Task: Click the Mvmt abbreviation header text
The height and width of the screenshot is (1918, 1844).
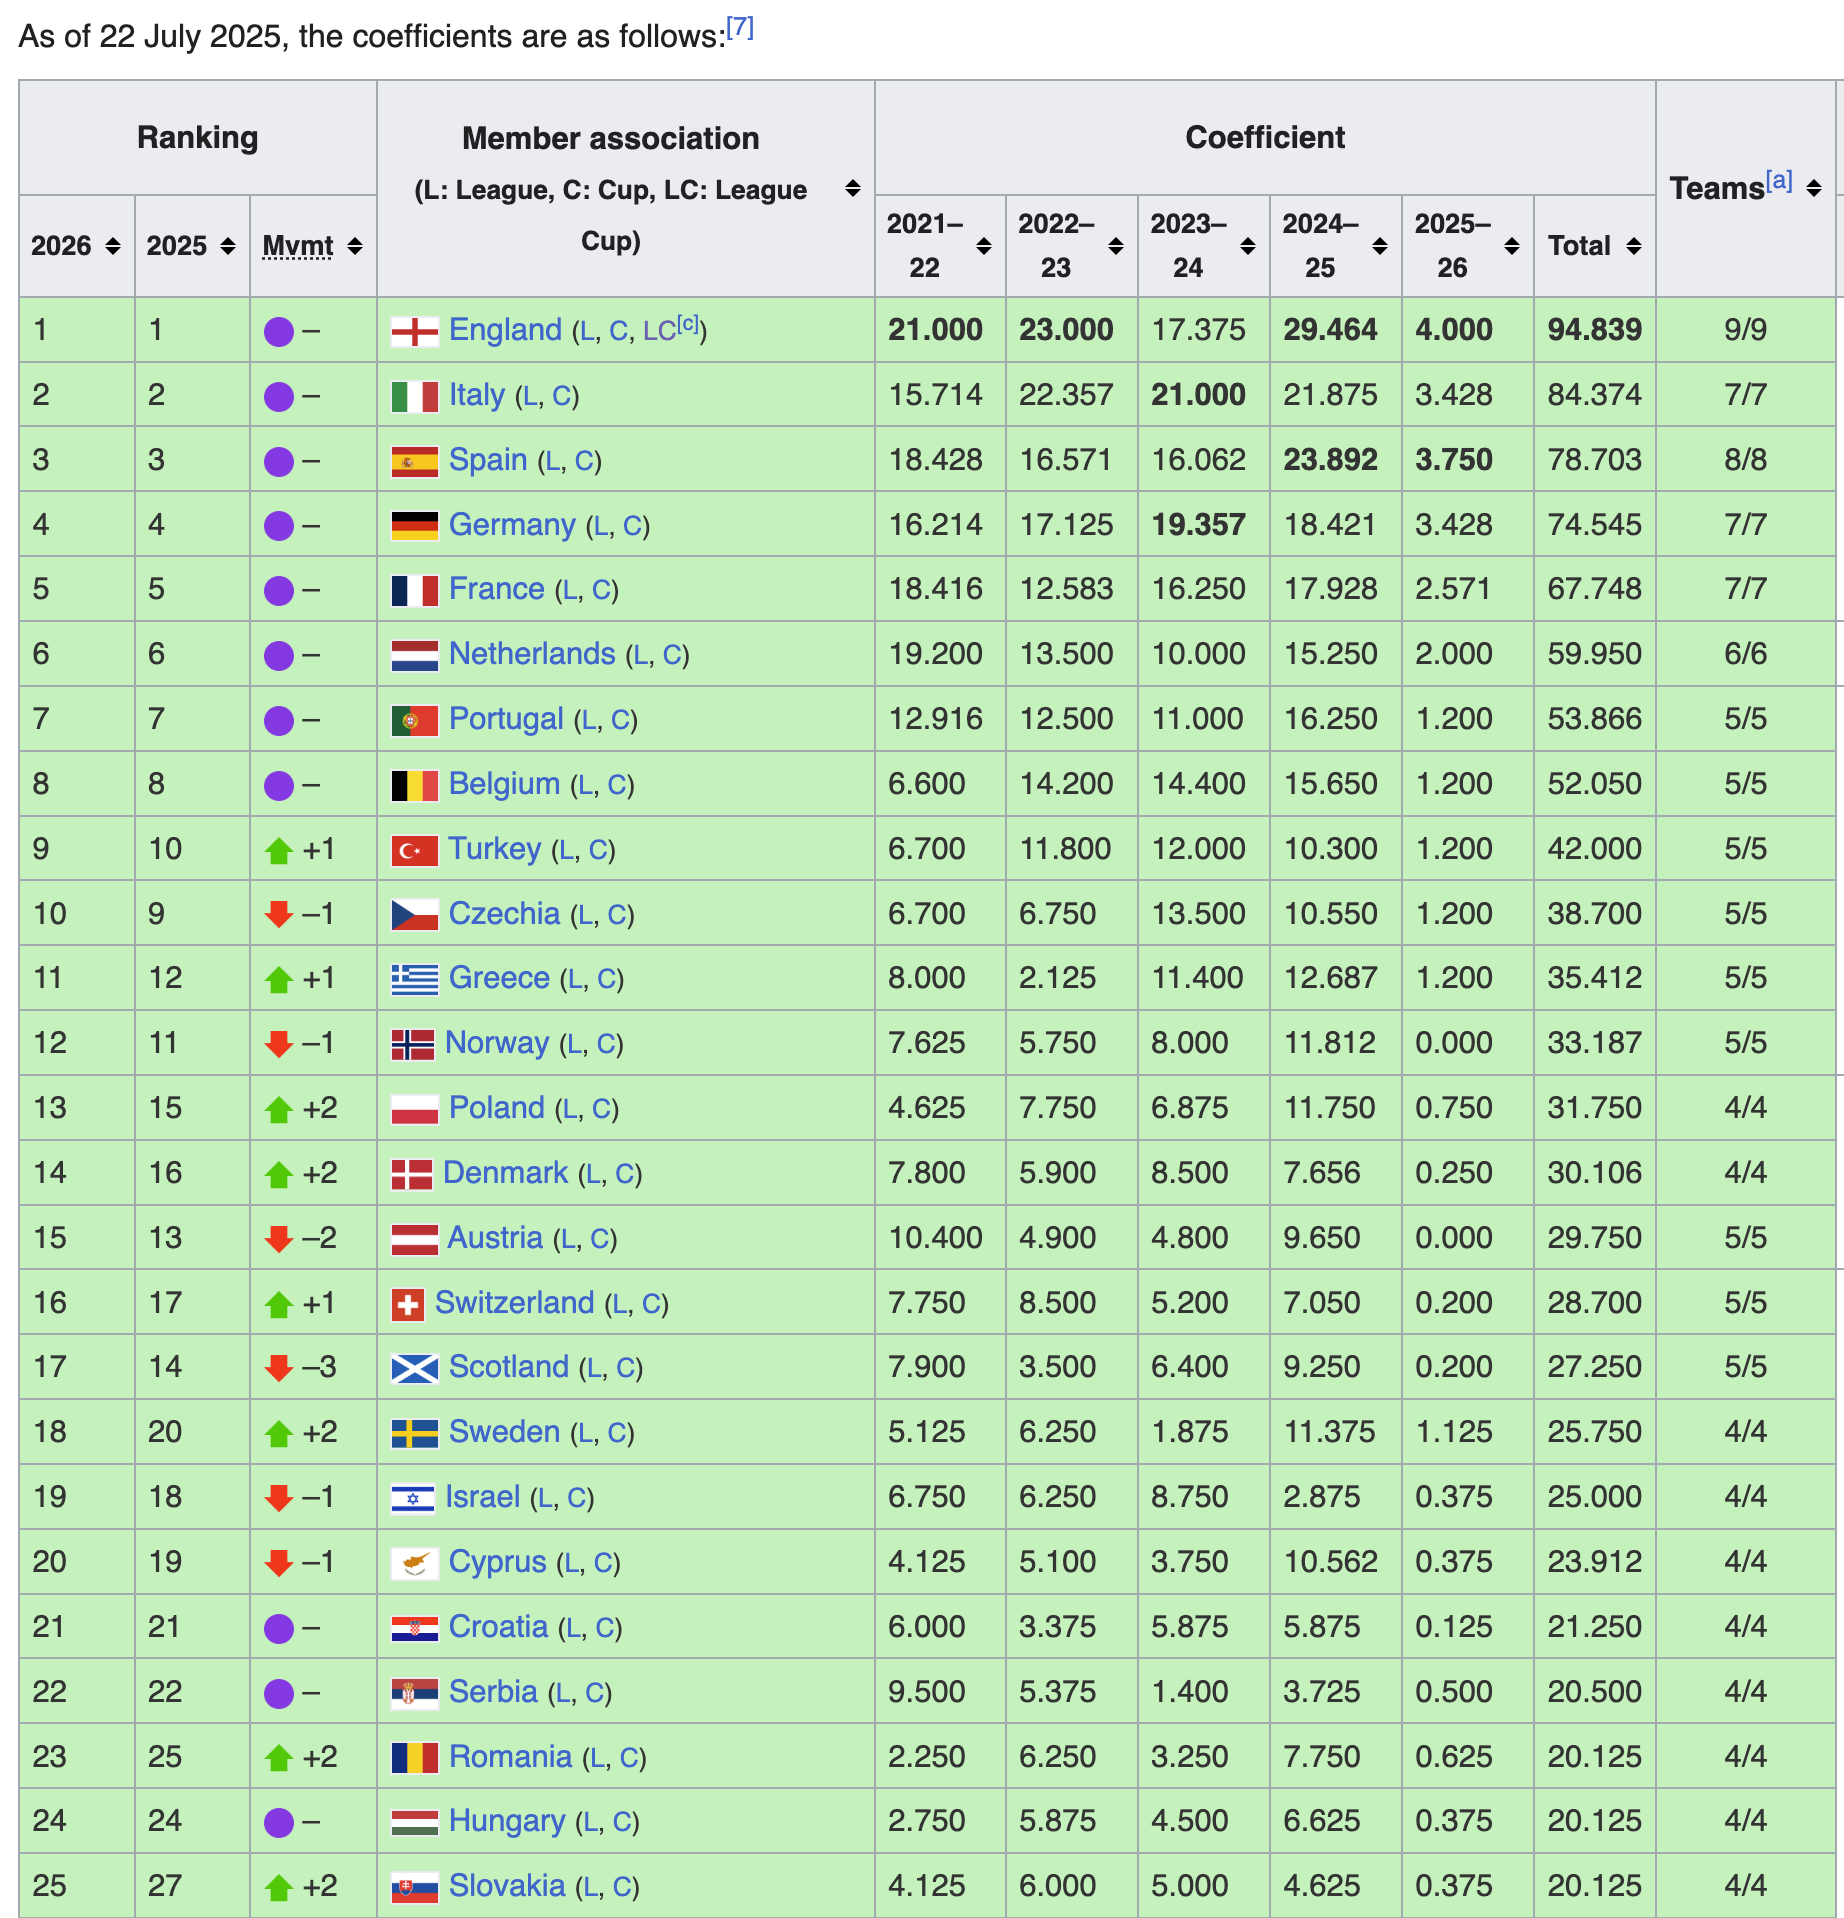Action: pos(298,246)
